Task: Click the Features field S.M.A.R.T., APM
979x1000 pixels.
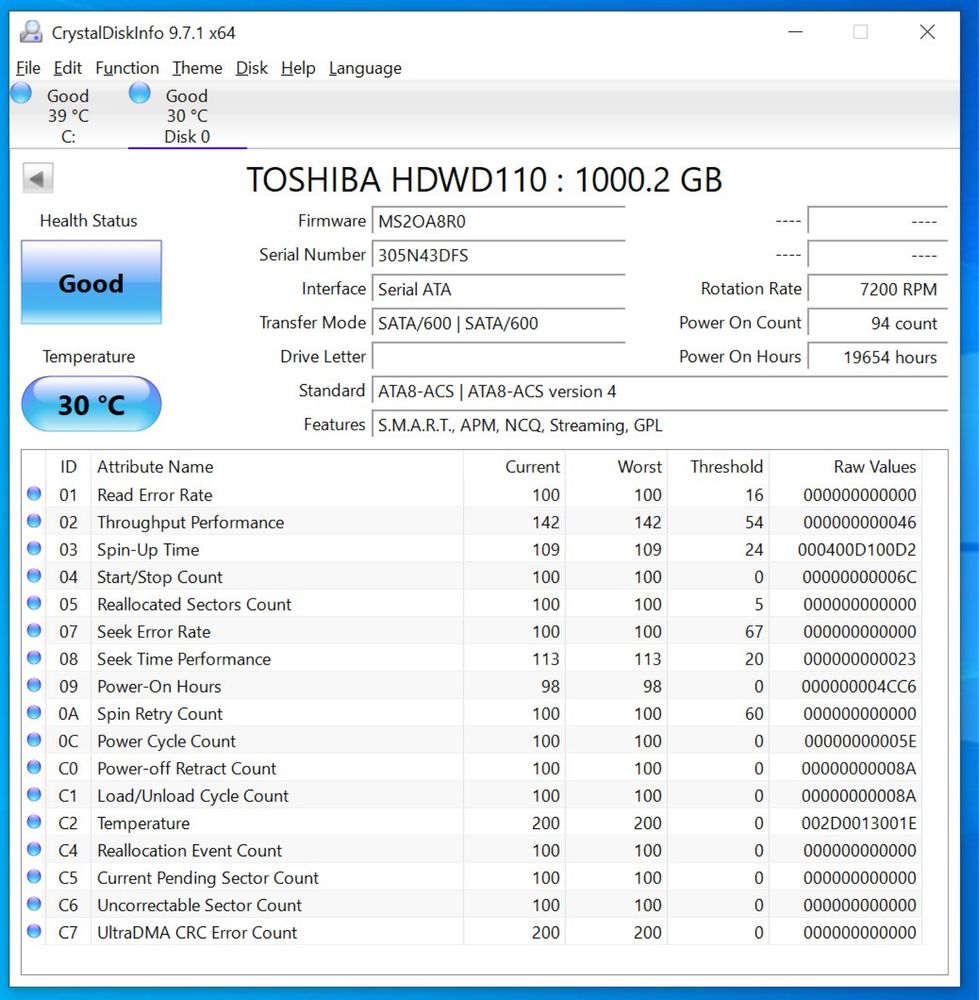Action: (660, 425)
